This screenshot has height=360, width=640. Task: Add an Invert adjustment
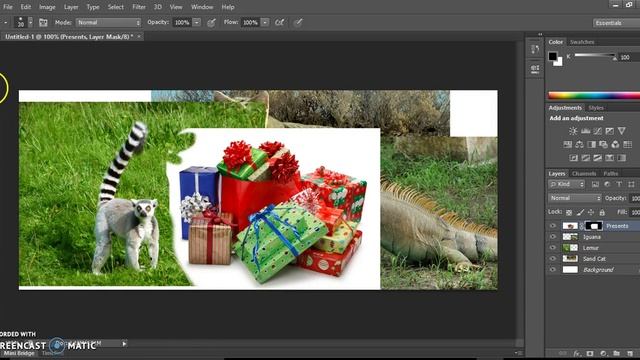click(573, 158)
